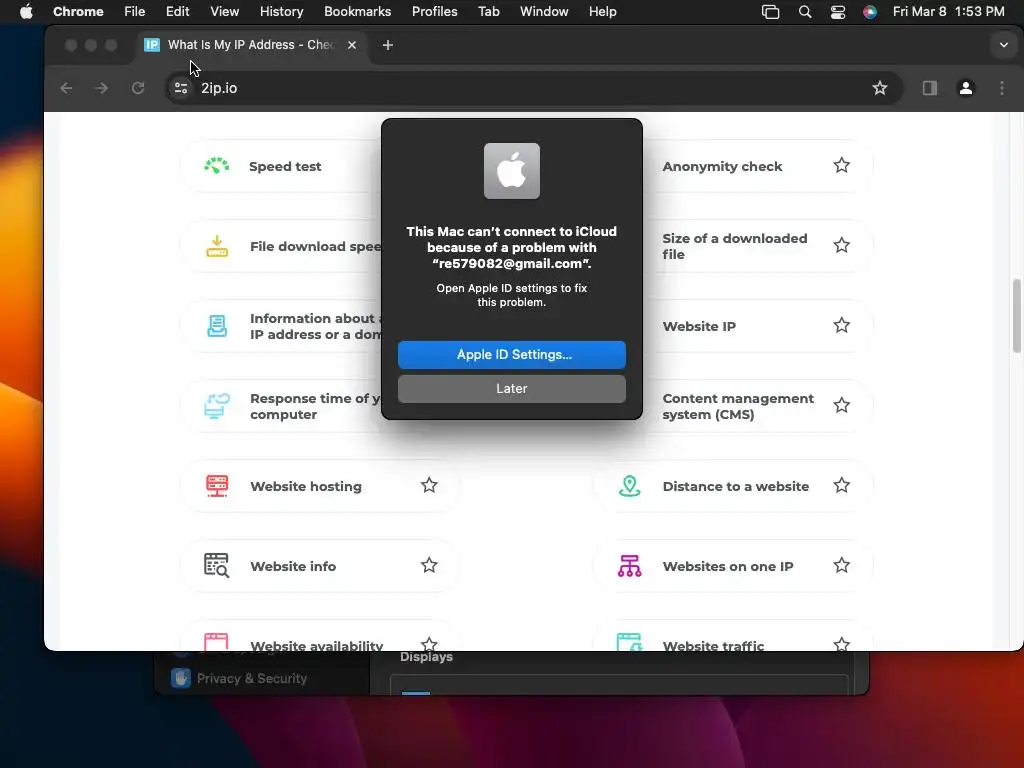Star the Distance to a website item
Screen dimensions: 1024x768
[x=842, y=485]
